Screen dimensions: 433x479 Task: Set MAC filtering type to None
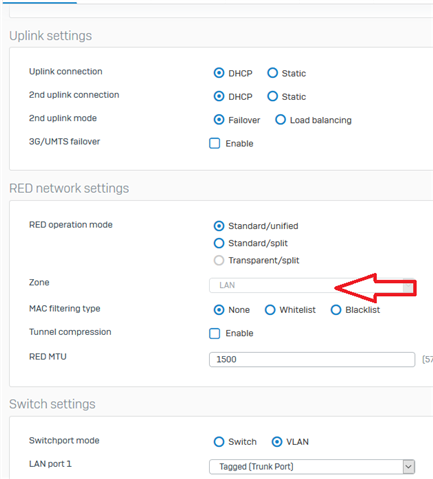click(219, 310)
